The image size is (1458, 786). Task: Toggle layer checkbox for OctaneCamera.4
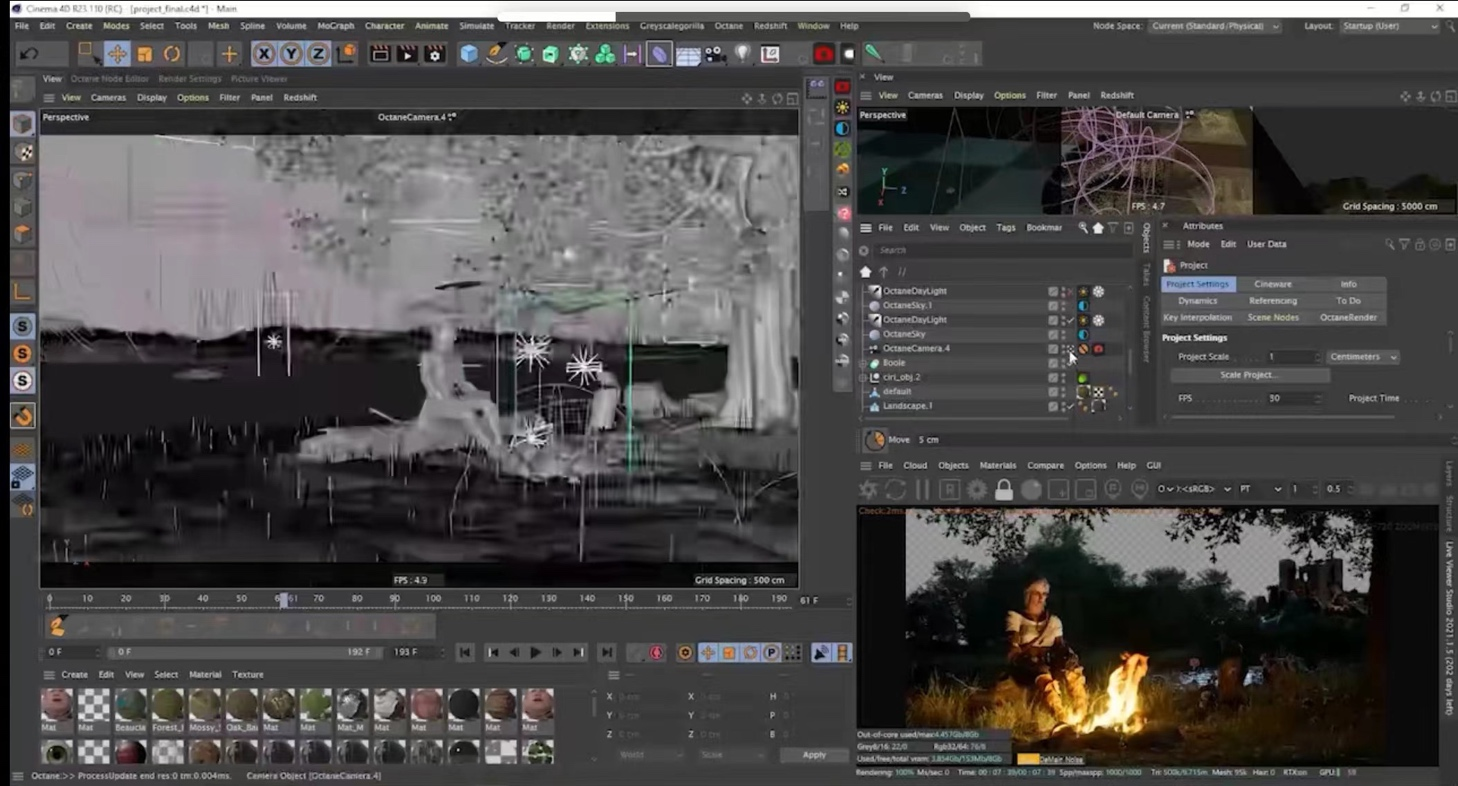click(1053, 349)
